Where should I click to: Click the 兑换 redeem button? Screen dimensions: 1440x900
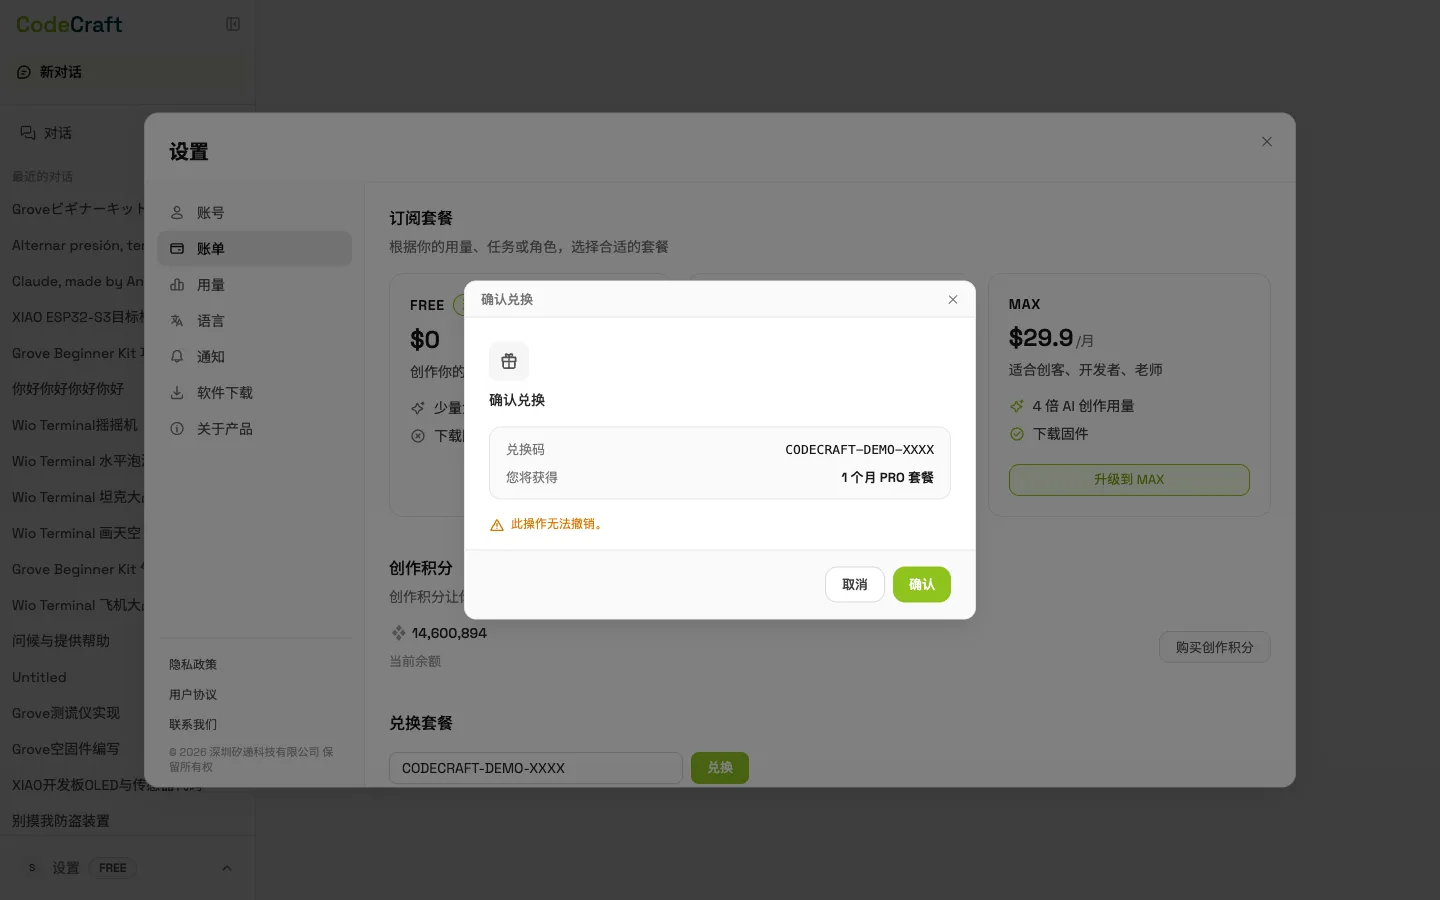click(720, 768)
